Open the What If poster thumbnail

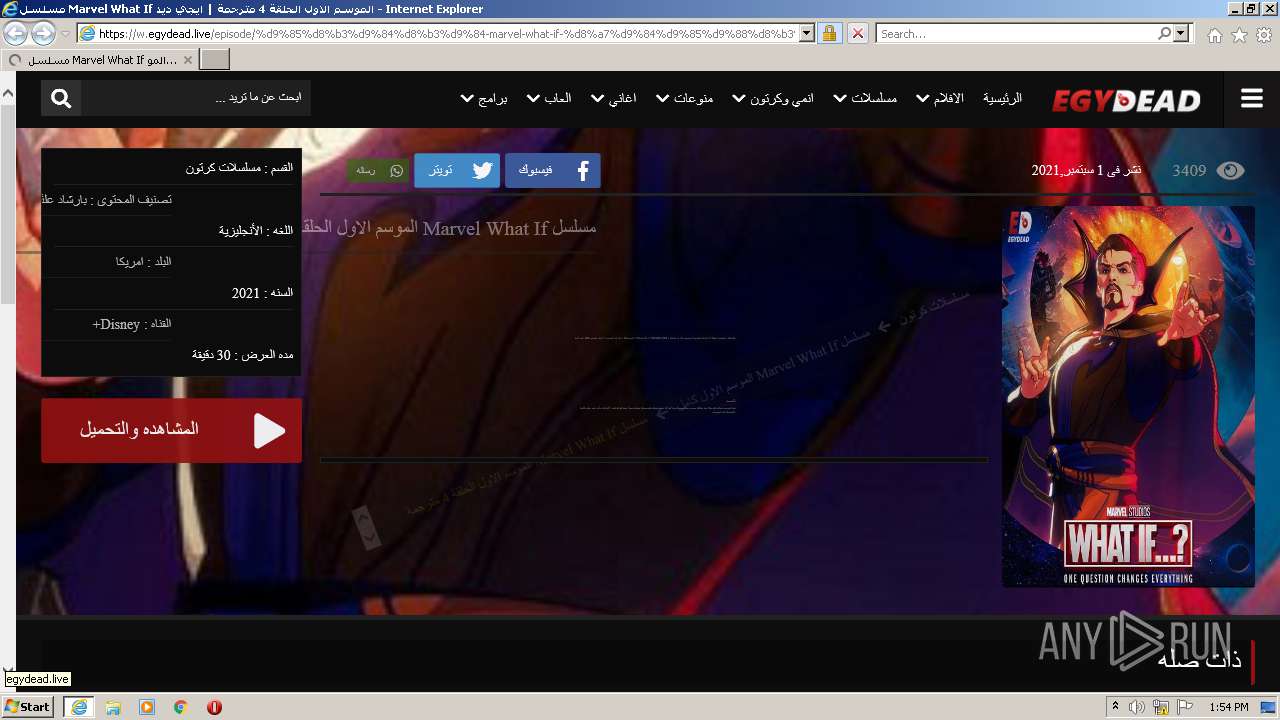pyautogui.click(x=1128, y=397)
